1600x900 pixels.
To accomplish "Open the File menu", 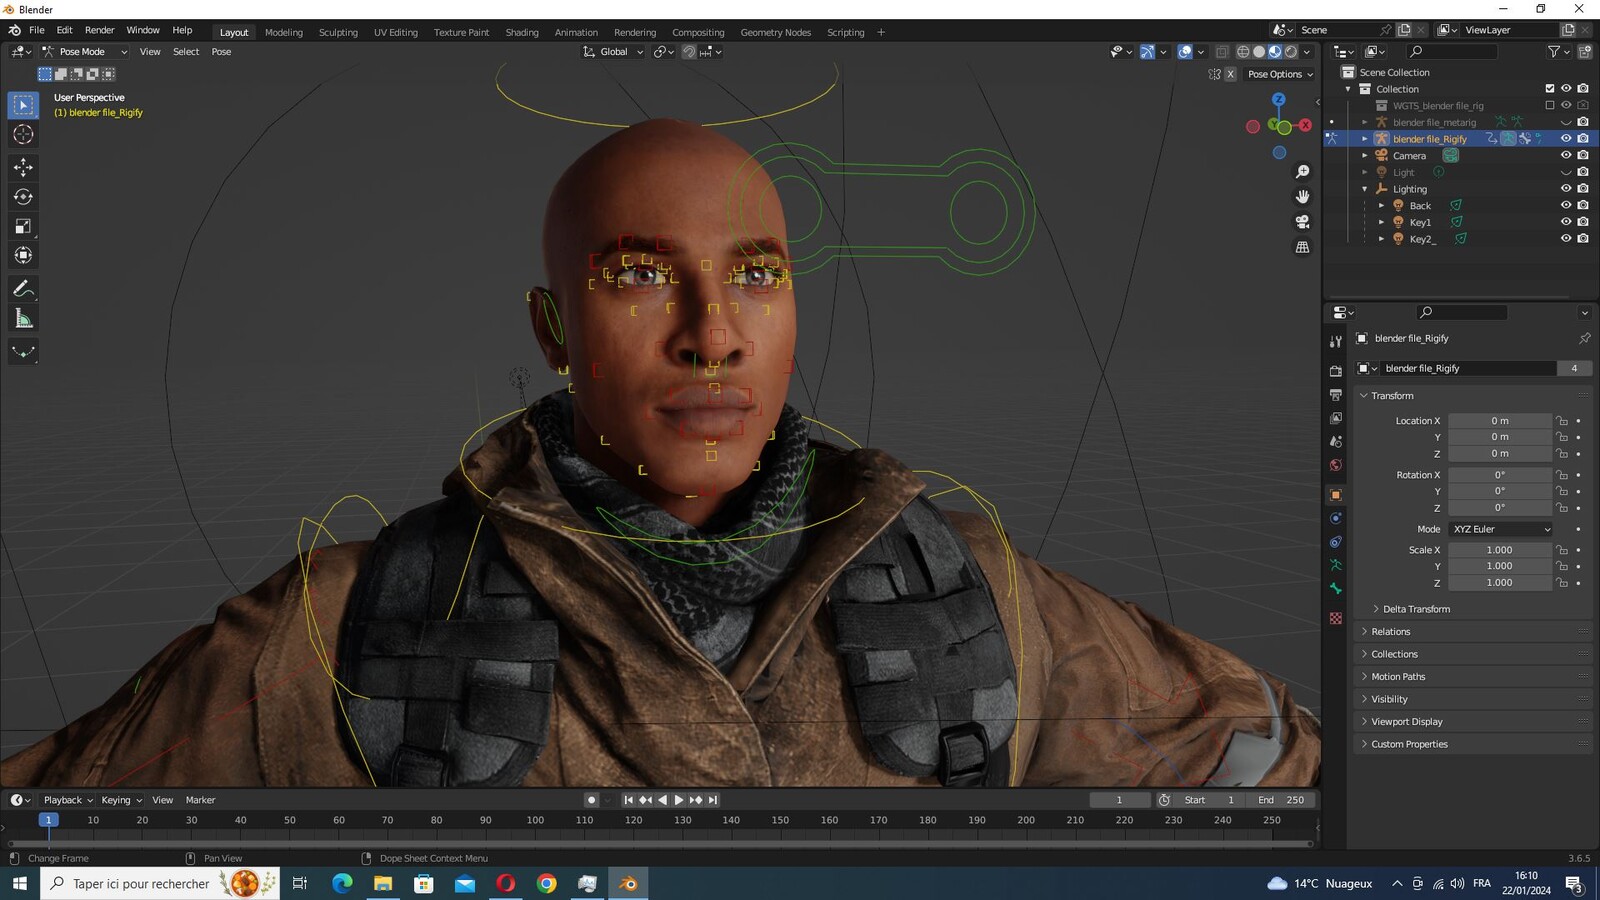I will click(37, 30).
